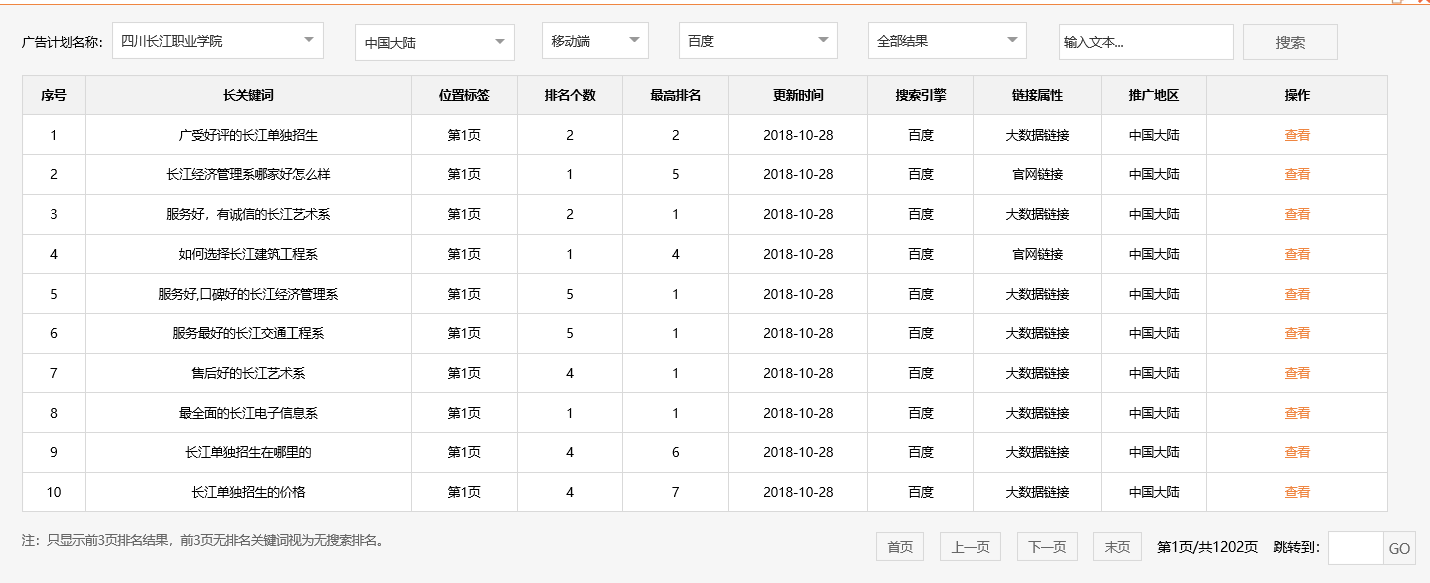Click the 搜索 search button
The image size is (1430, 583).
(x=1289, y=41)
